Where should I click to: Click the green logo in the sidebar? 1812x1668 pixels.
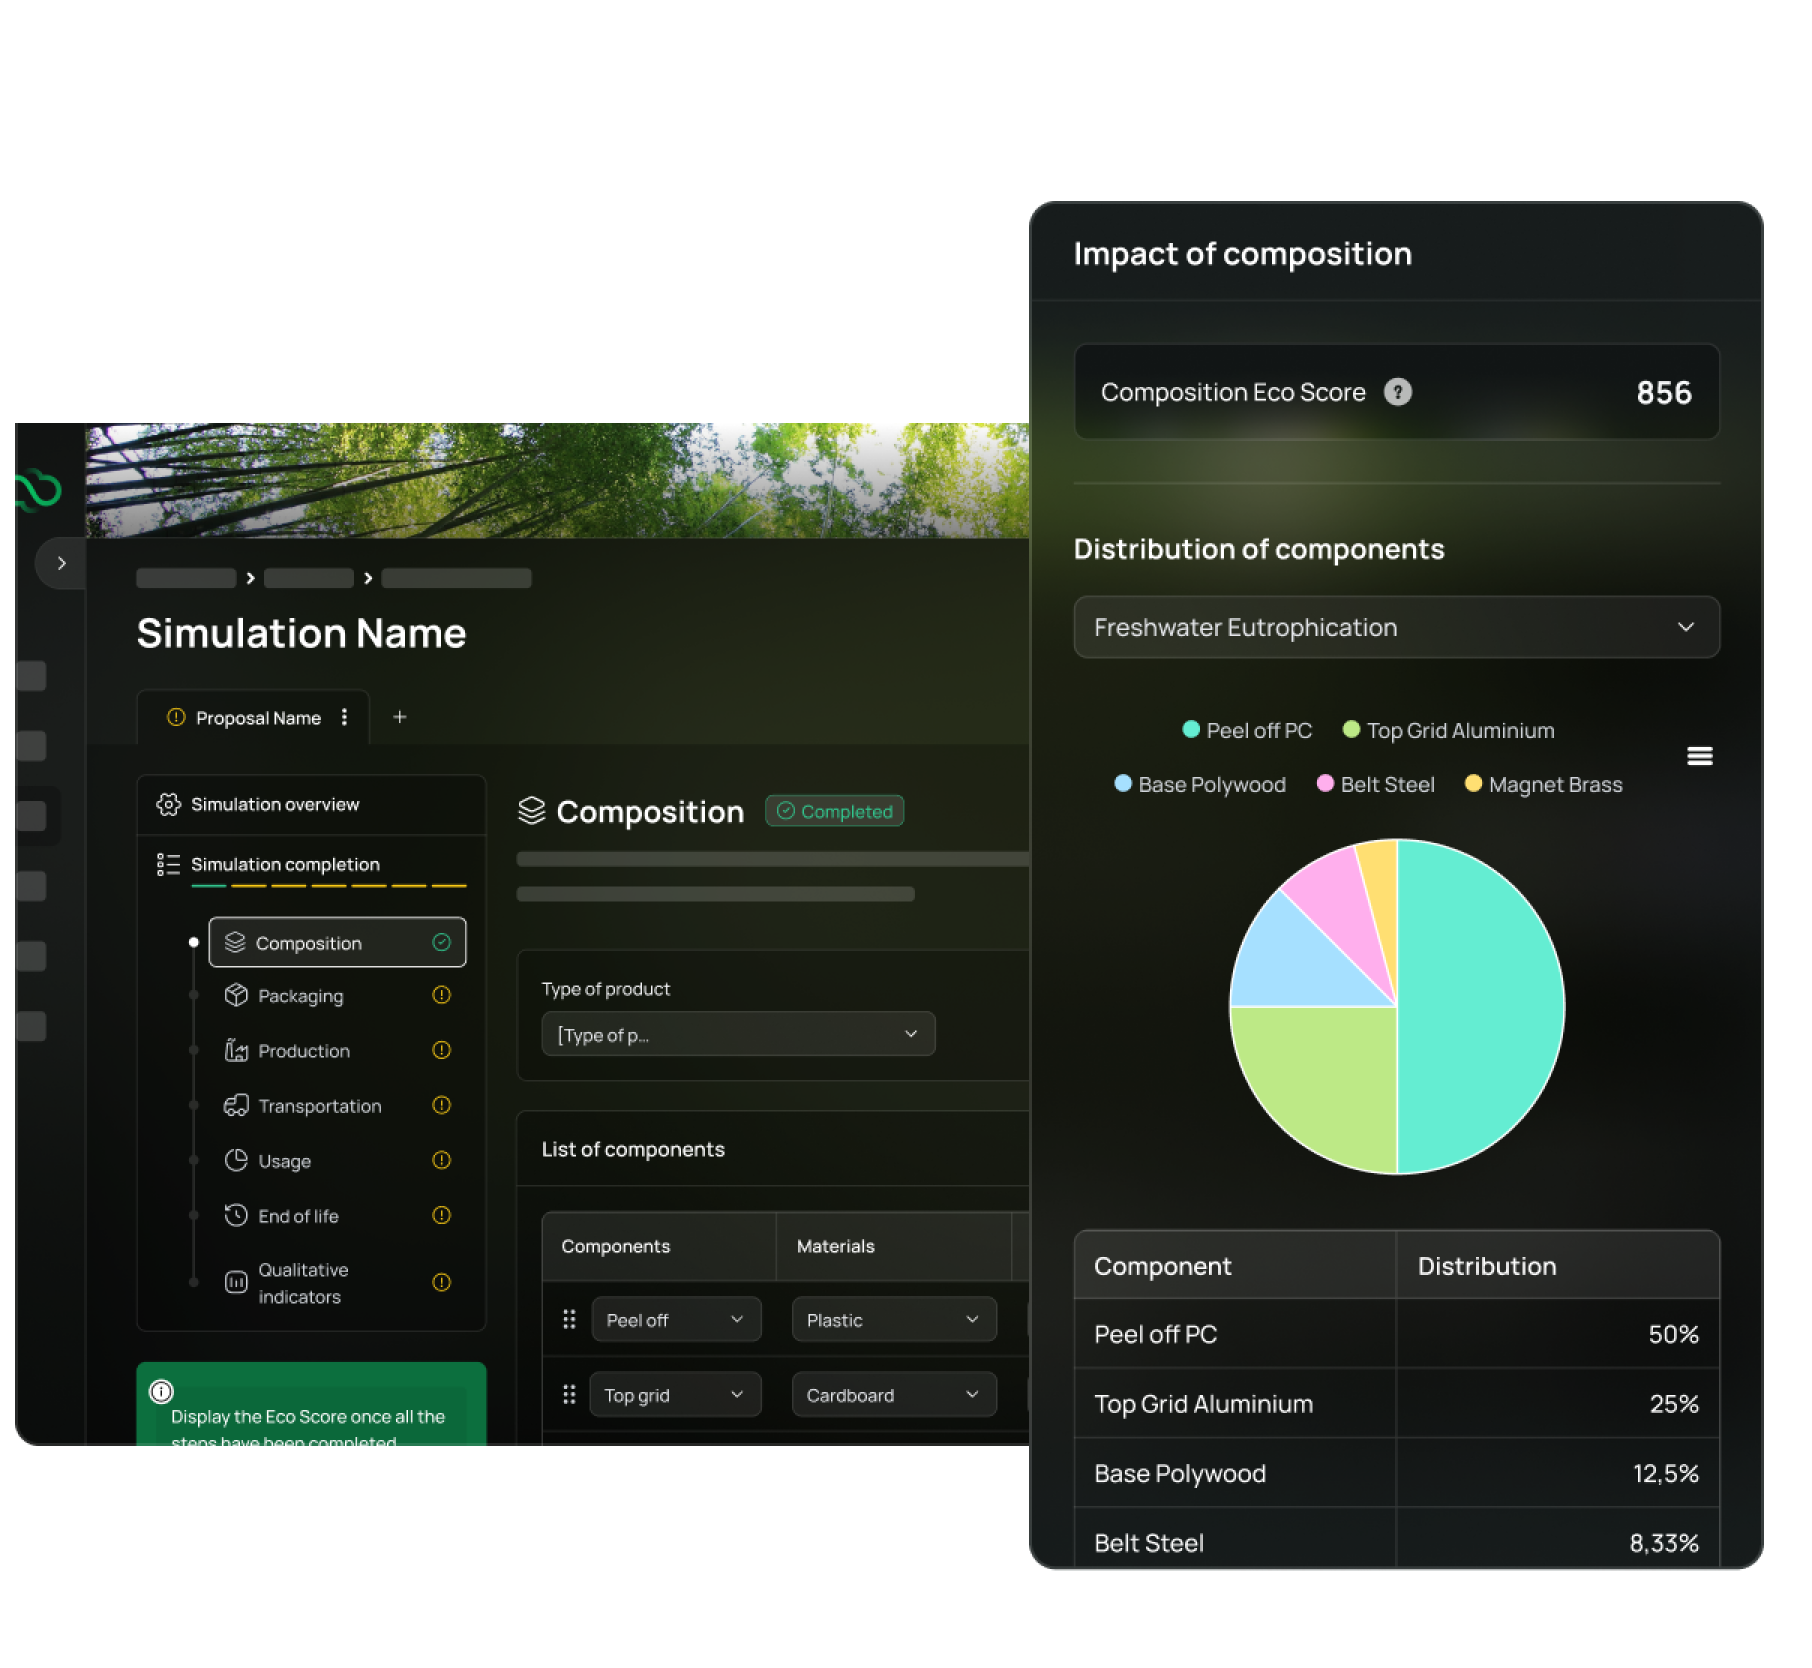(x=40, y=489)
